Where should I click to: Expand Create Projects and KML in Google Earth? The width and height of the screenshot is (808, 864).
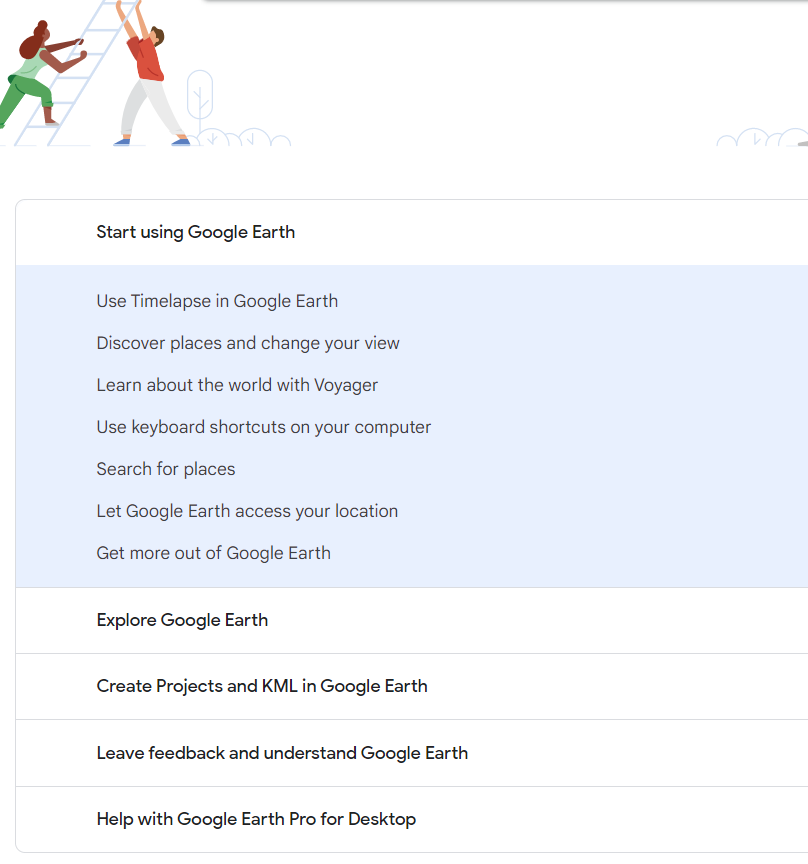point(412,687)
